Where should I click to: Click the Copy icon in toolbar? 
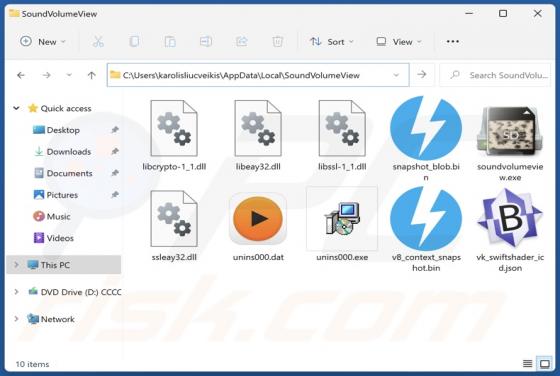[134, 42]
